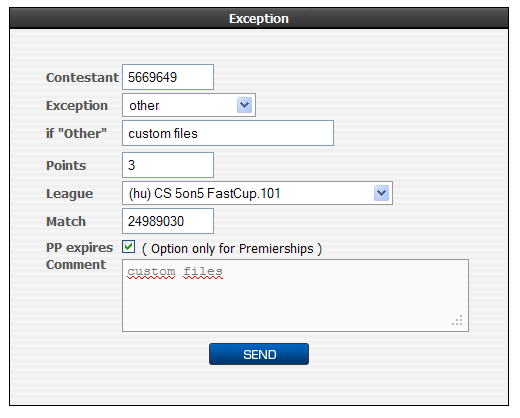Click the Exception dropdown arrow icon
Screen dimensions: 520x418
(x=244, y=105)
